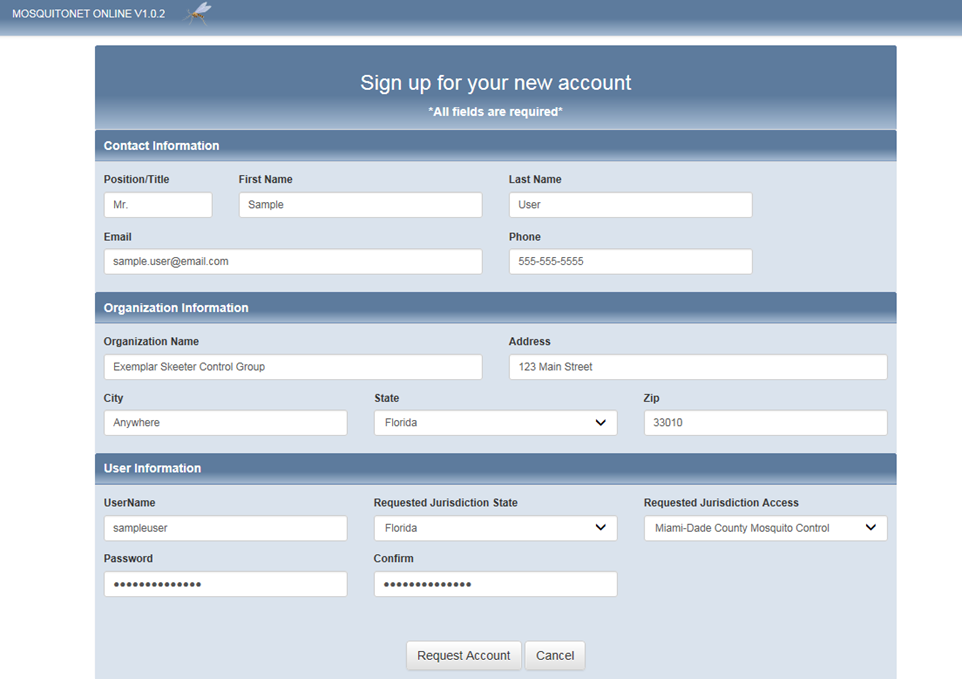This screenshot has height=679, width=962.
Task: Click the Organization Name label
Action: (x=151, y=342)
